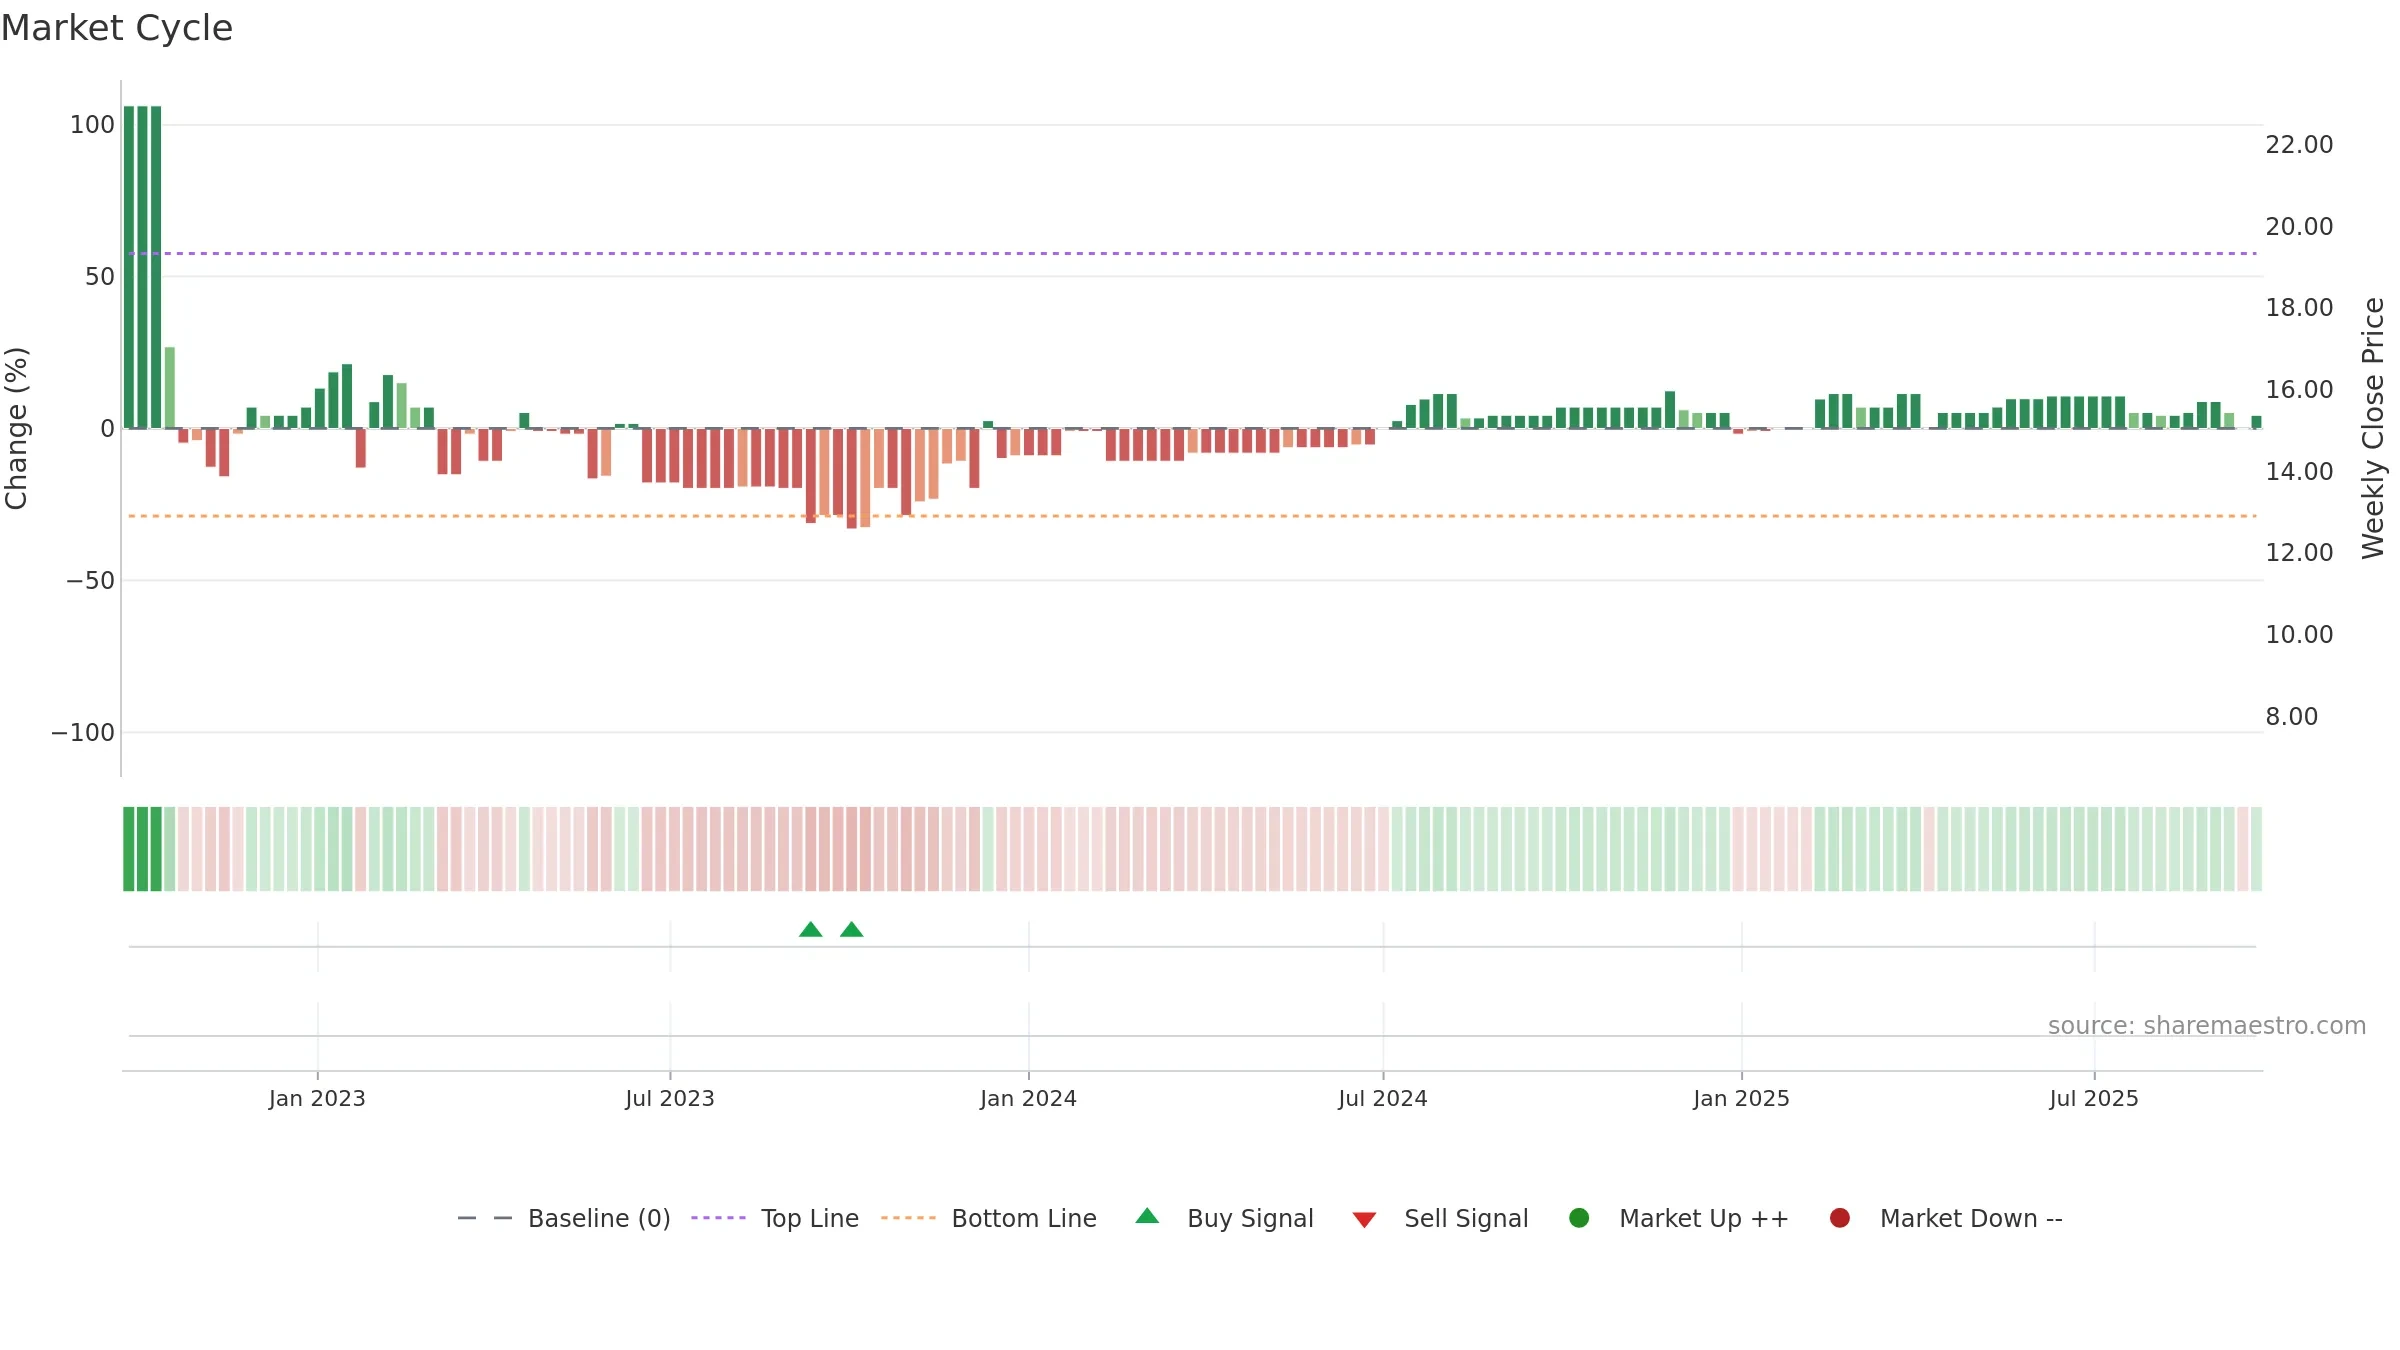Viewport: 2400px width, 1350px height.
Task: Toggle the Baseline (0) legend entry
Action: click(x=564, y=1218)
